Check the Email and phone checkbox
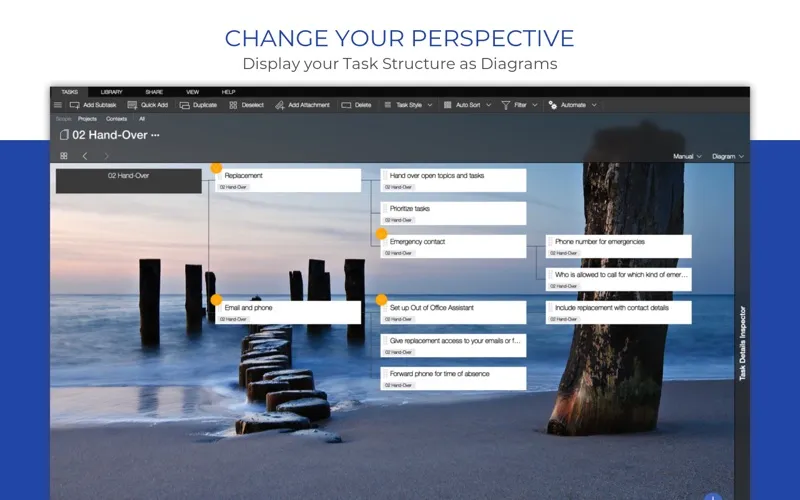Viewport: 800px width, 500px height. (x=220, y=308)
